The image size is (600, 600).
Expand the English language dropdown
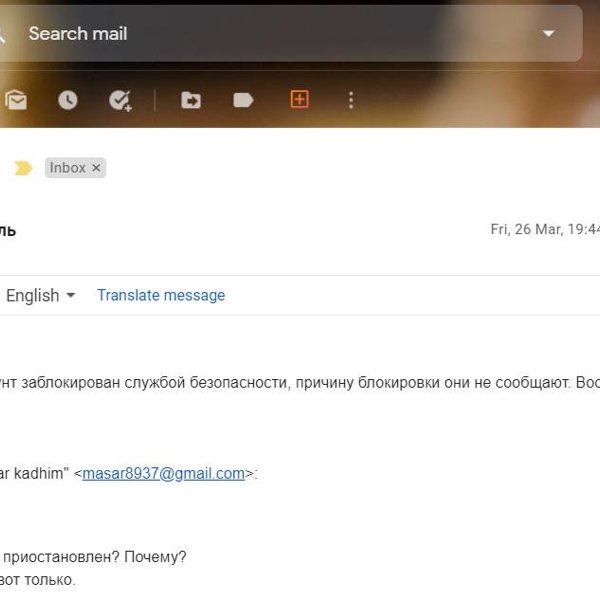[x=41, y=295]
